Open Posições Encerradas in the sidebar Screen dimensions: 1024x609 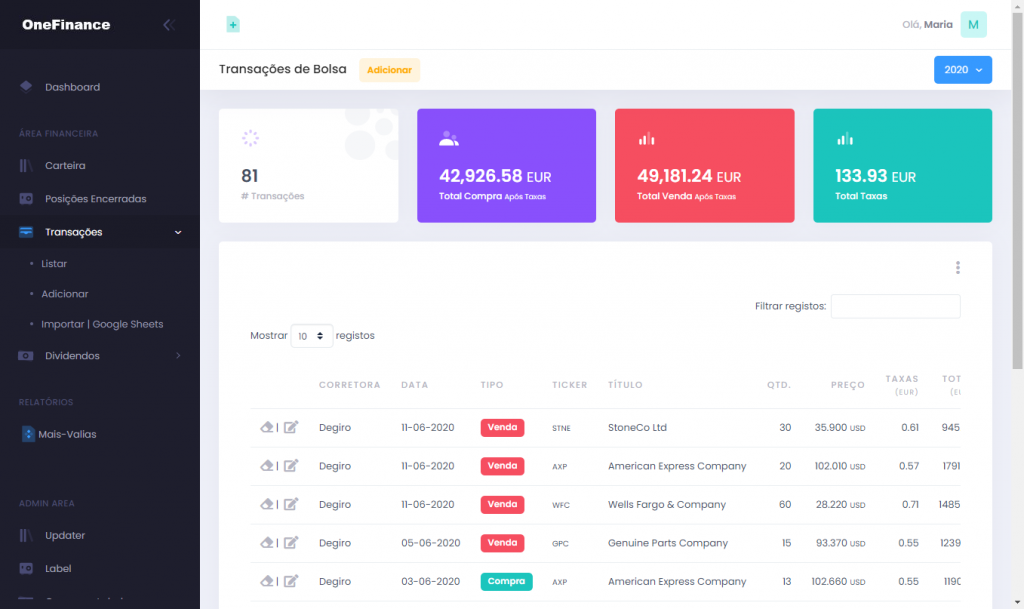coord(95,199)
